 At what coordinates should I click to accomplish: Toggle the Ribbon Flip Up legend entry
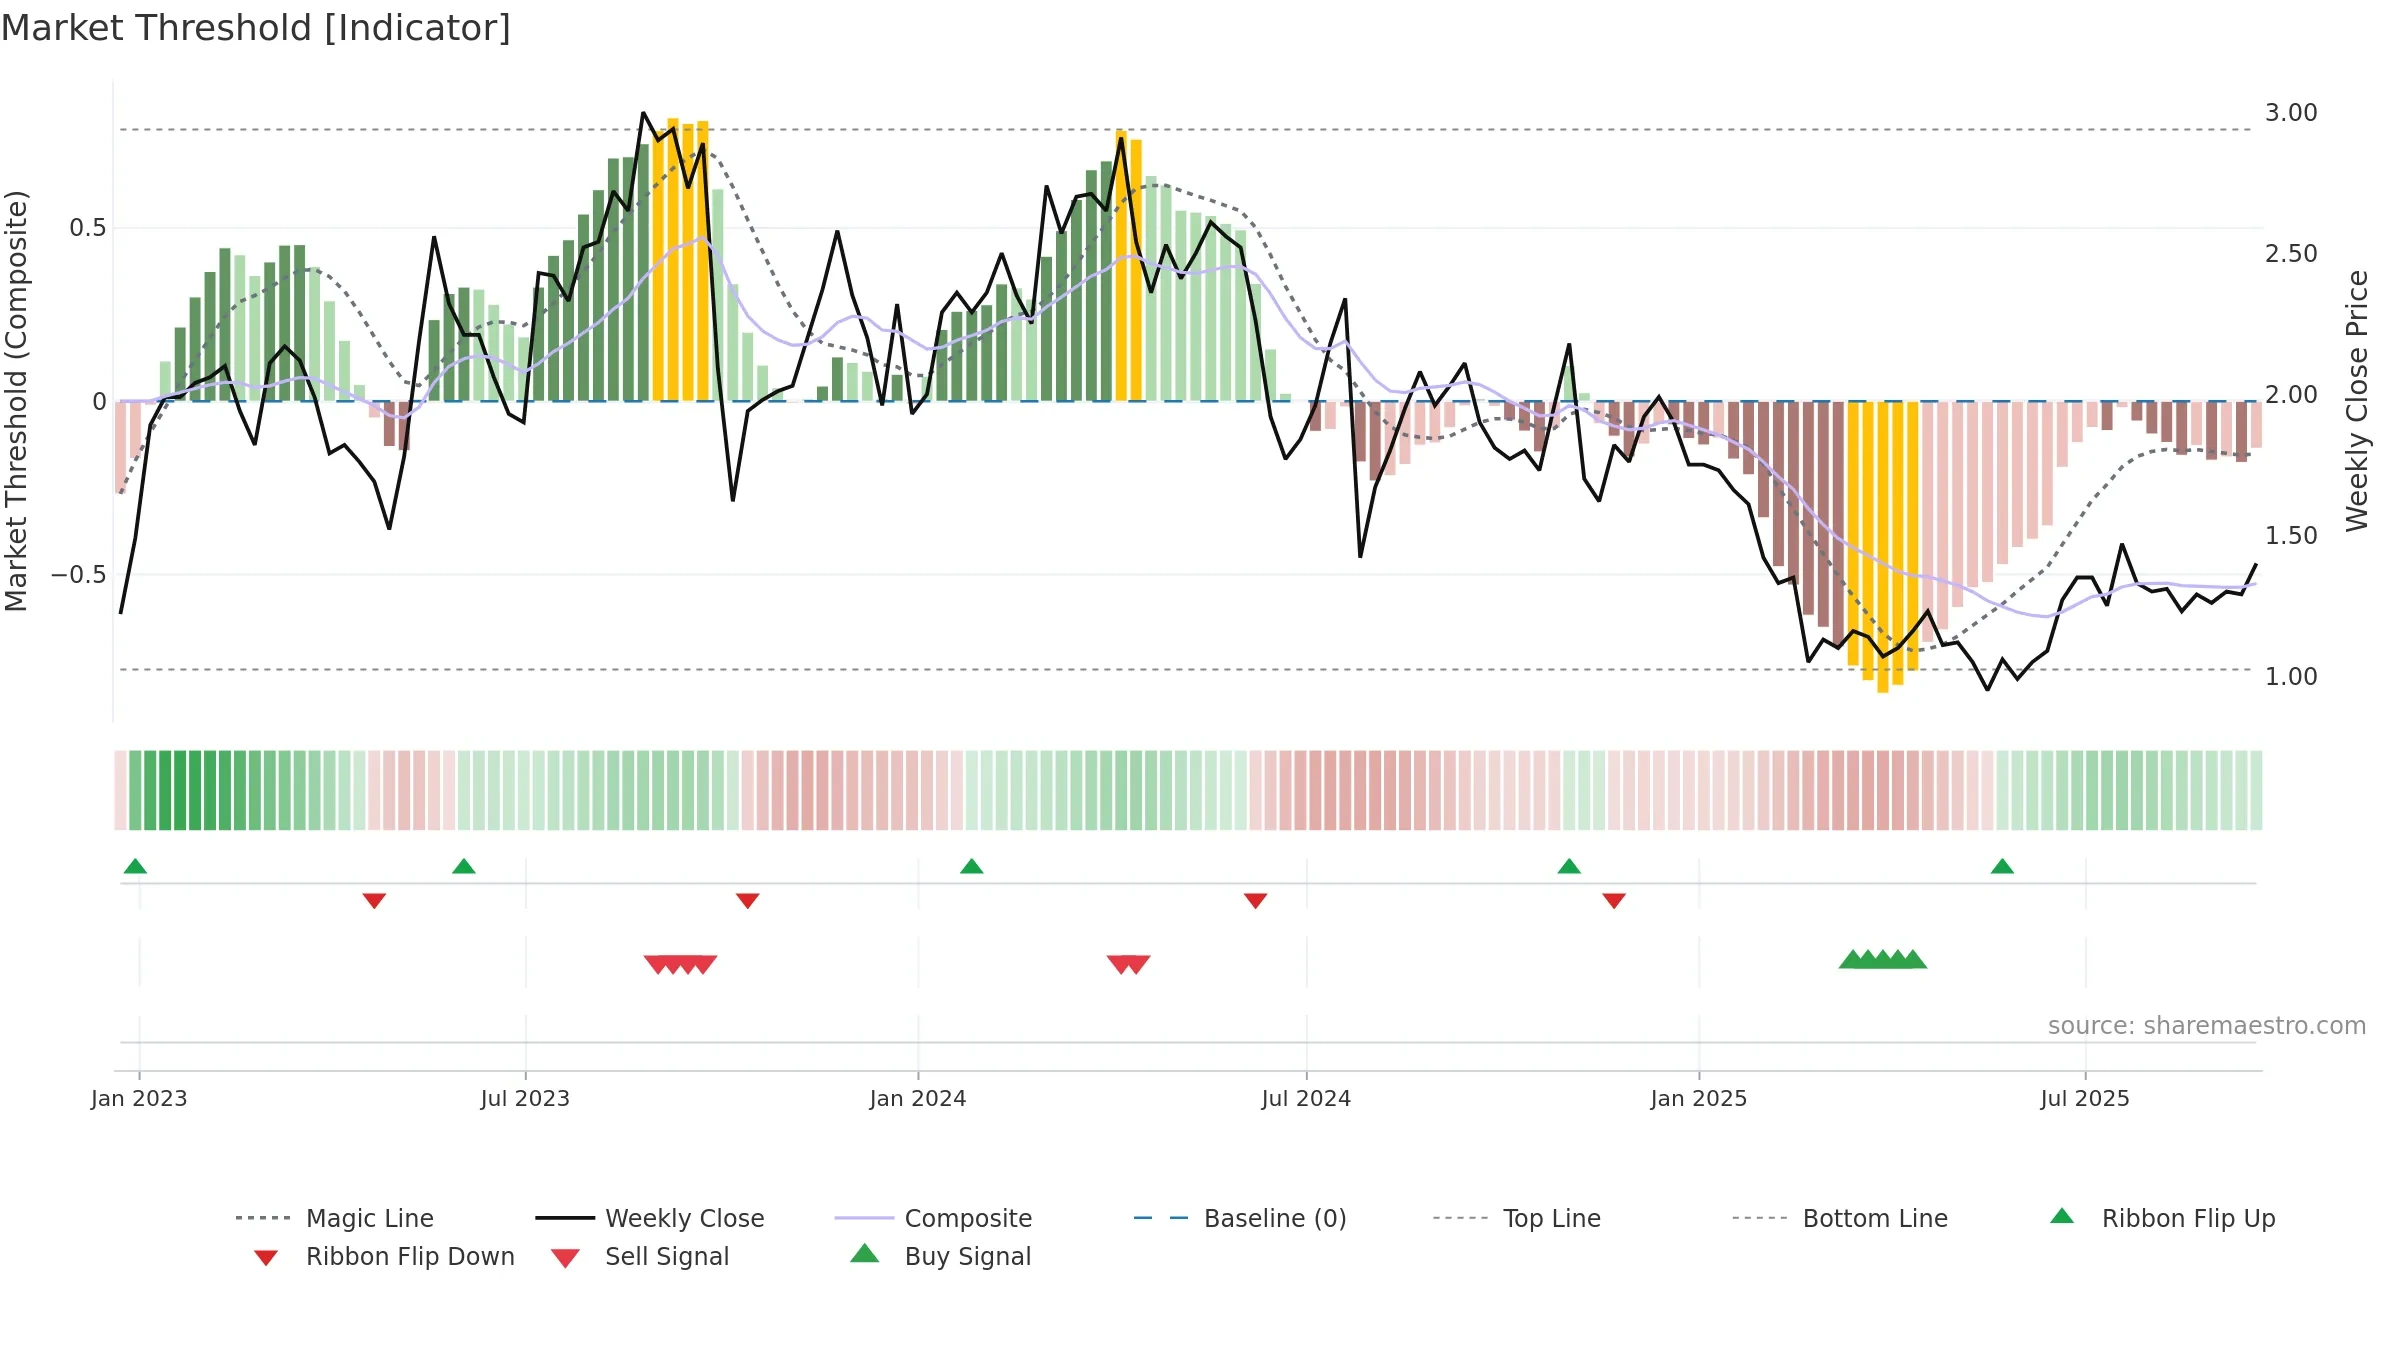pyautogui.click(x=2162, y=1218)
